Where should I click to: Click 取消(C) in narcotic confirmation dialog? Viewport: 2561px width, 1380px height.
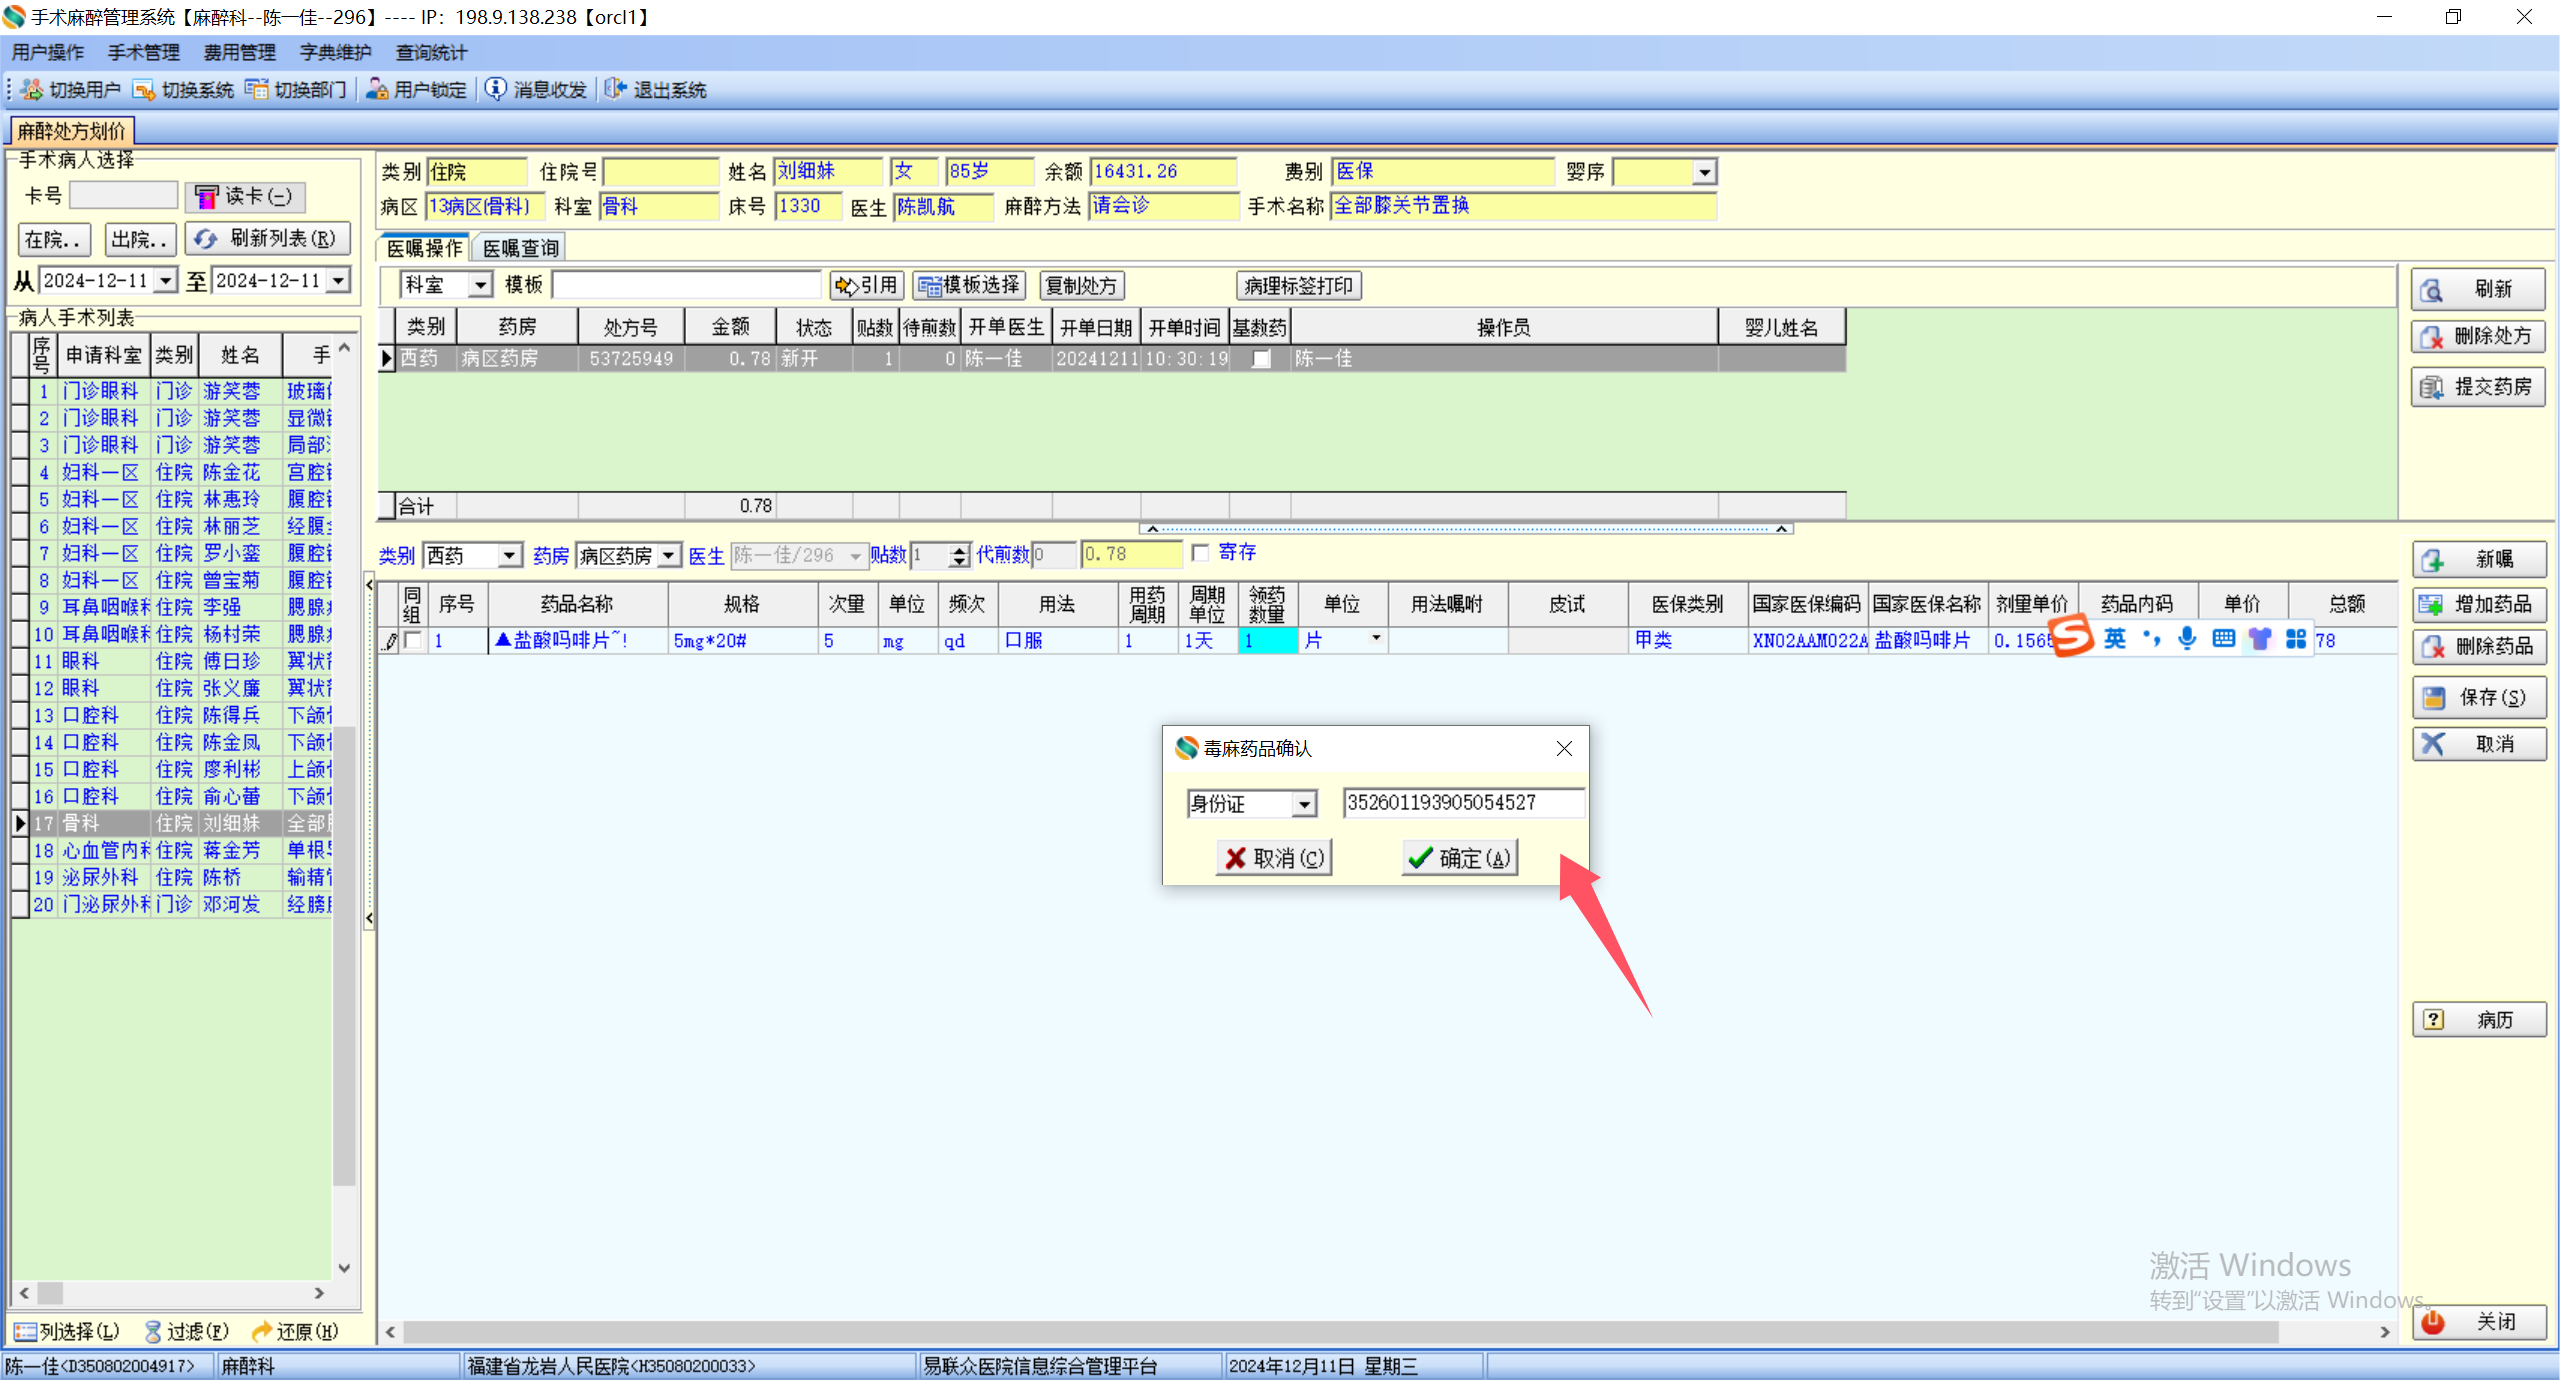[x=1274, y=858]
